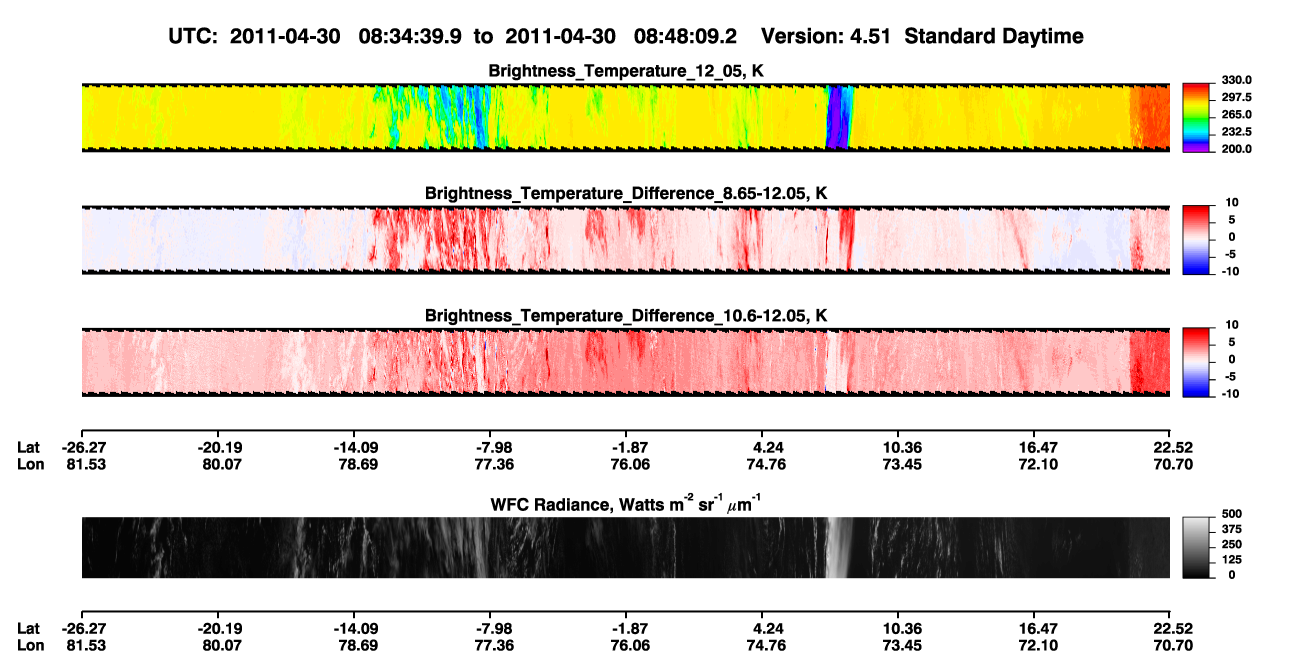Image resolution: width=1300 pixels, height=667 pixels.
Task: Click the 10 label on the 8.65-12.05 colorbar
Action: (1234, 202)
